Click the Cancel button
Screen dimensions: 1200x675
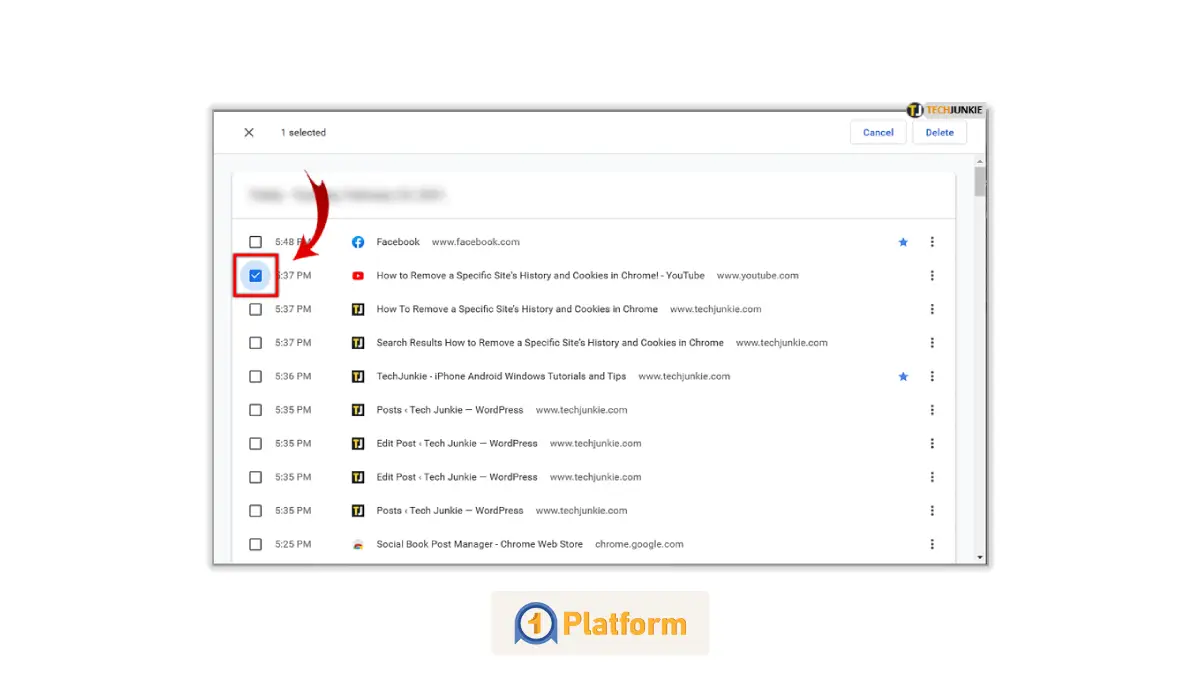tap(878, 131)
